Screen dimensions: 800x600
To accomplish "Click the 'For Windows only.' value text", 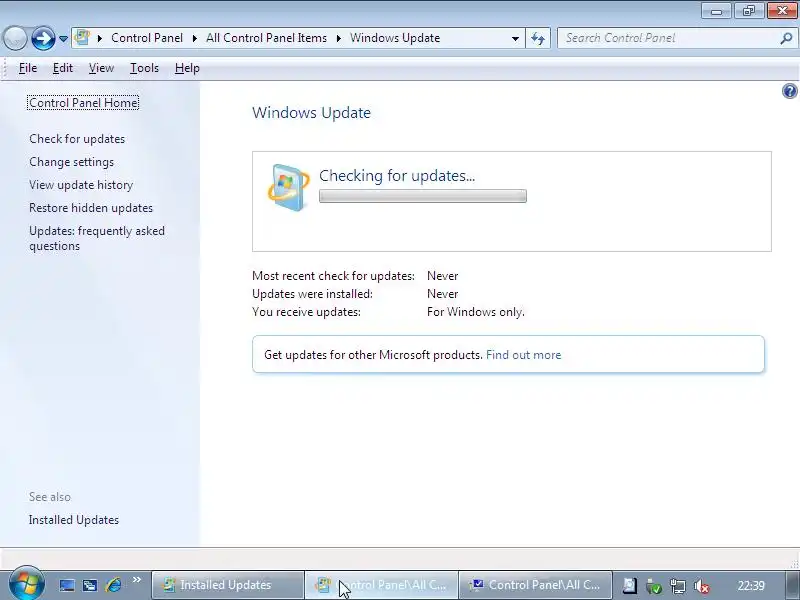I will pyautogui.click(x=476, y=312).
